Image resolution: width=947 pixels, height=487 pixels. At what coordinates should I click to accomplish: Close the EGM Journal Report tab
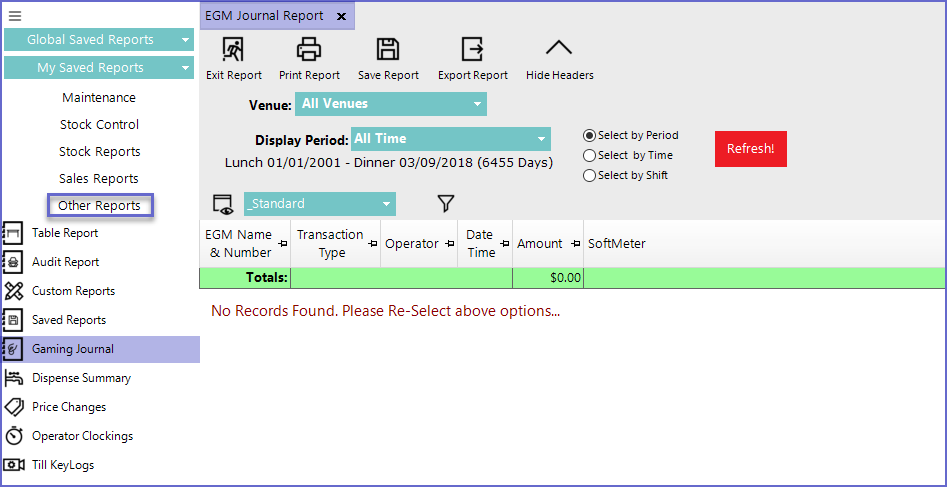(x=341, y=16)
